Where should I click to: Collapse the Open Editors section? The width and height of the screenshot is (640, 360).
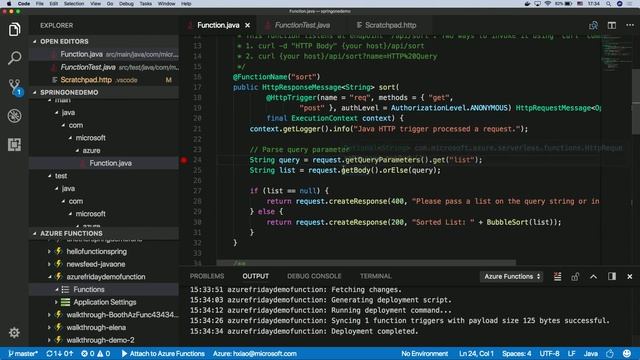35,42
